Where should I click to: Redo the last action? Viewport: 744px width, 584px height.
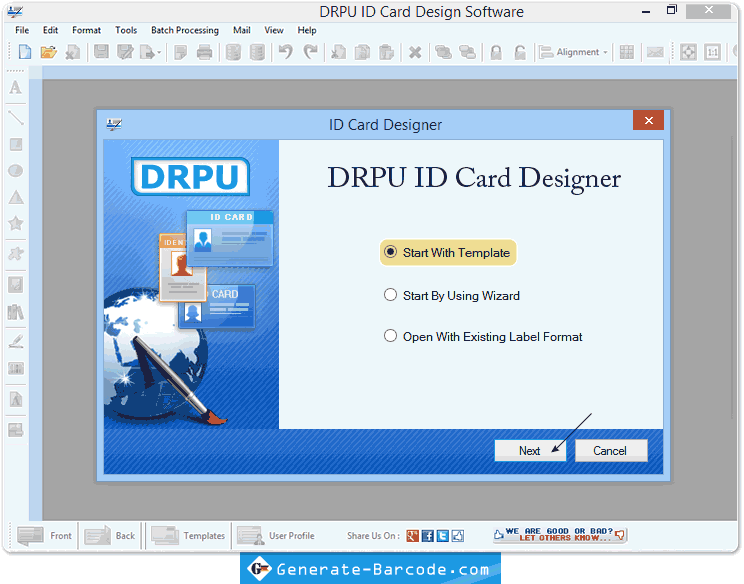coord(310,51)
